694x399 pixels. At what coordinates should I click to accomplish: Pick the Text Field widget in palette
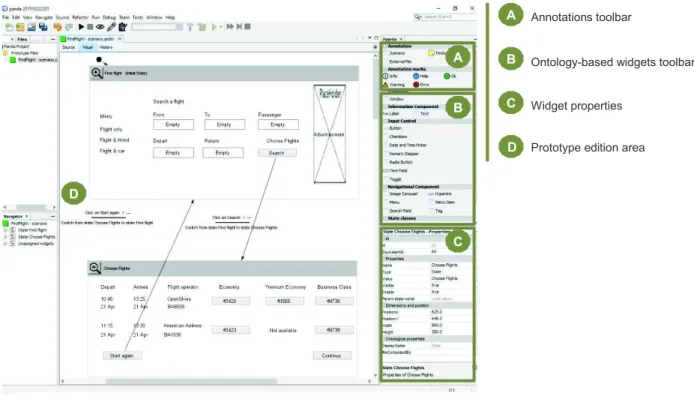[x=395, y=170]
